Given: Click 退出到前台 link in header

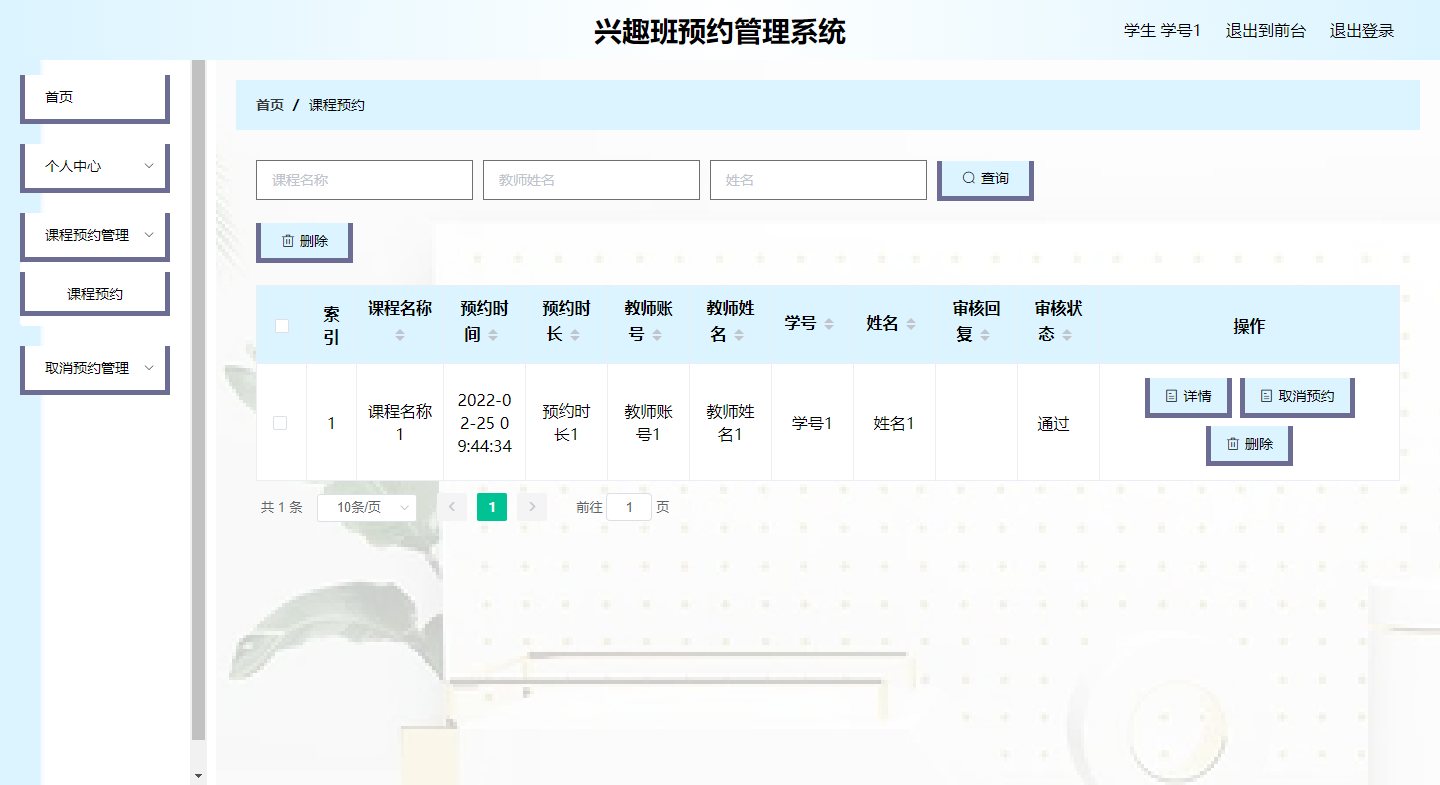Looking at the screenshot, I should pos(1265,31).
